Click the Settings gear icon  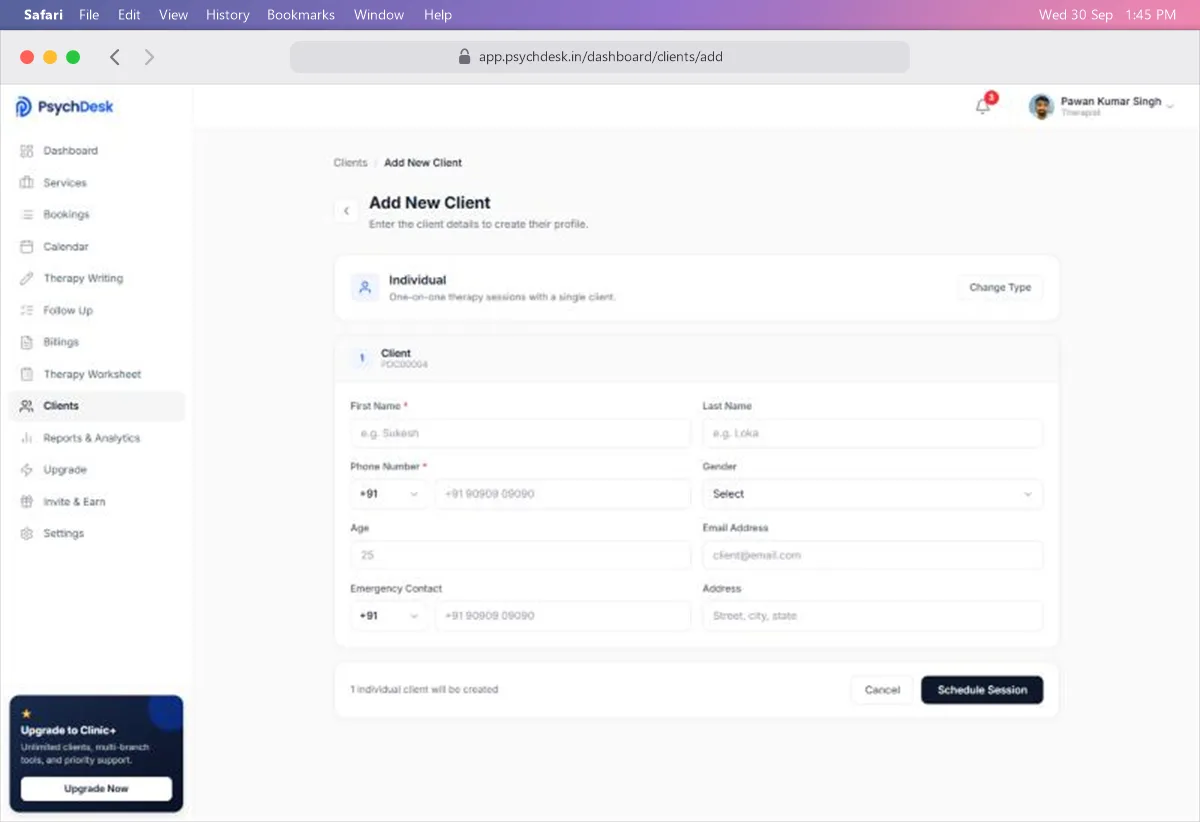click(27, 534)
